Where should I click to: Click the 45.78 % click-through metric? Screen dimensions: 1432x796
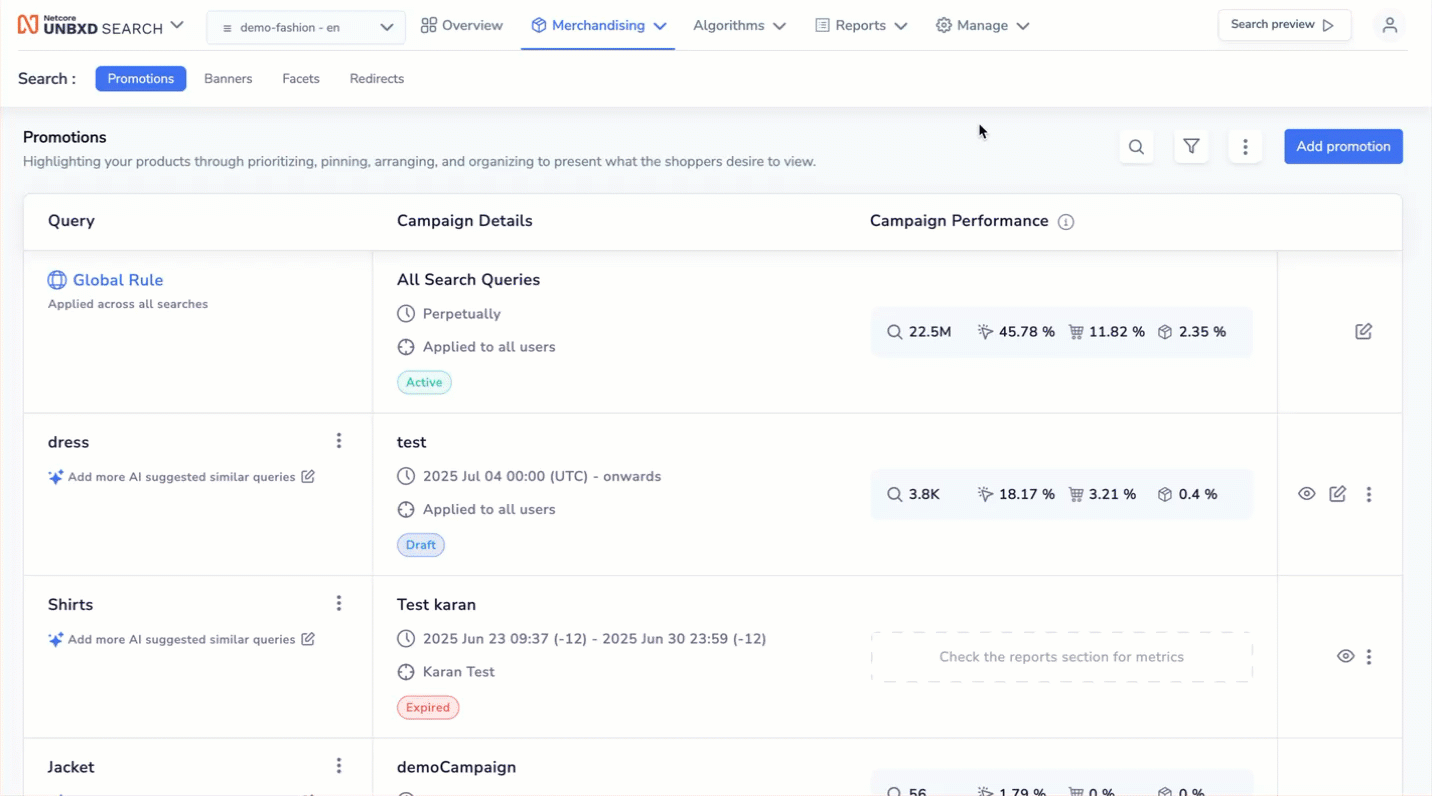coord(1016,332)
